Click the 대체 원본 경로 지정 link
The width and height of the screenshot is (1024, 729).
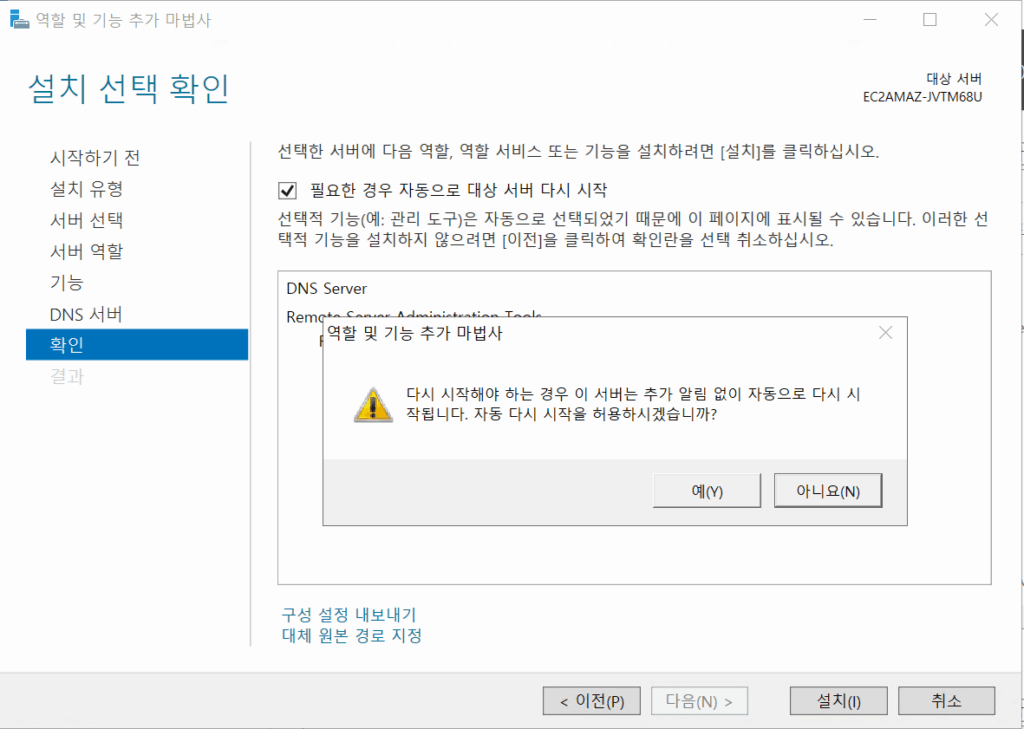[352, 635]
